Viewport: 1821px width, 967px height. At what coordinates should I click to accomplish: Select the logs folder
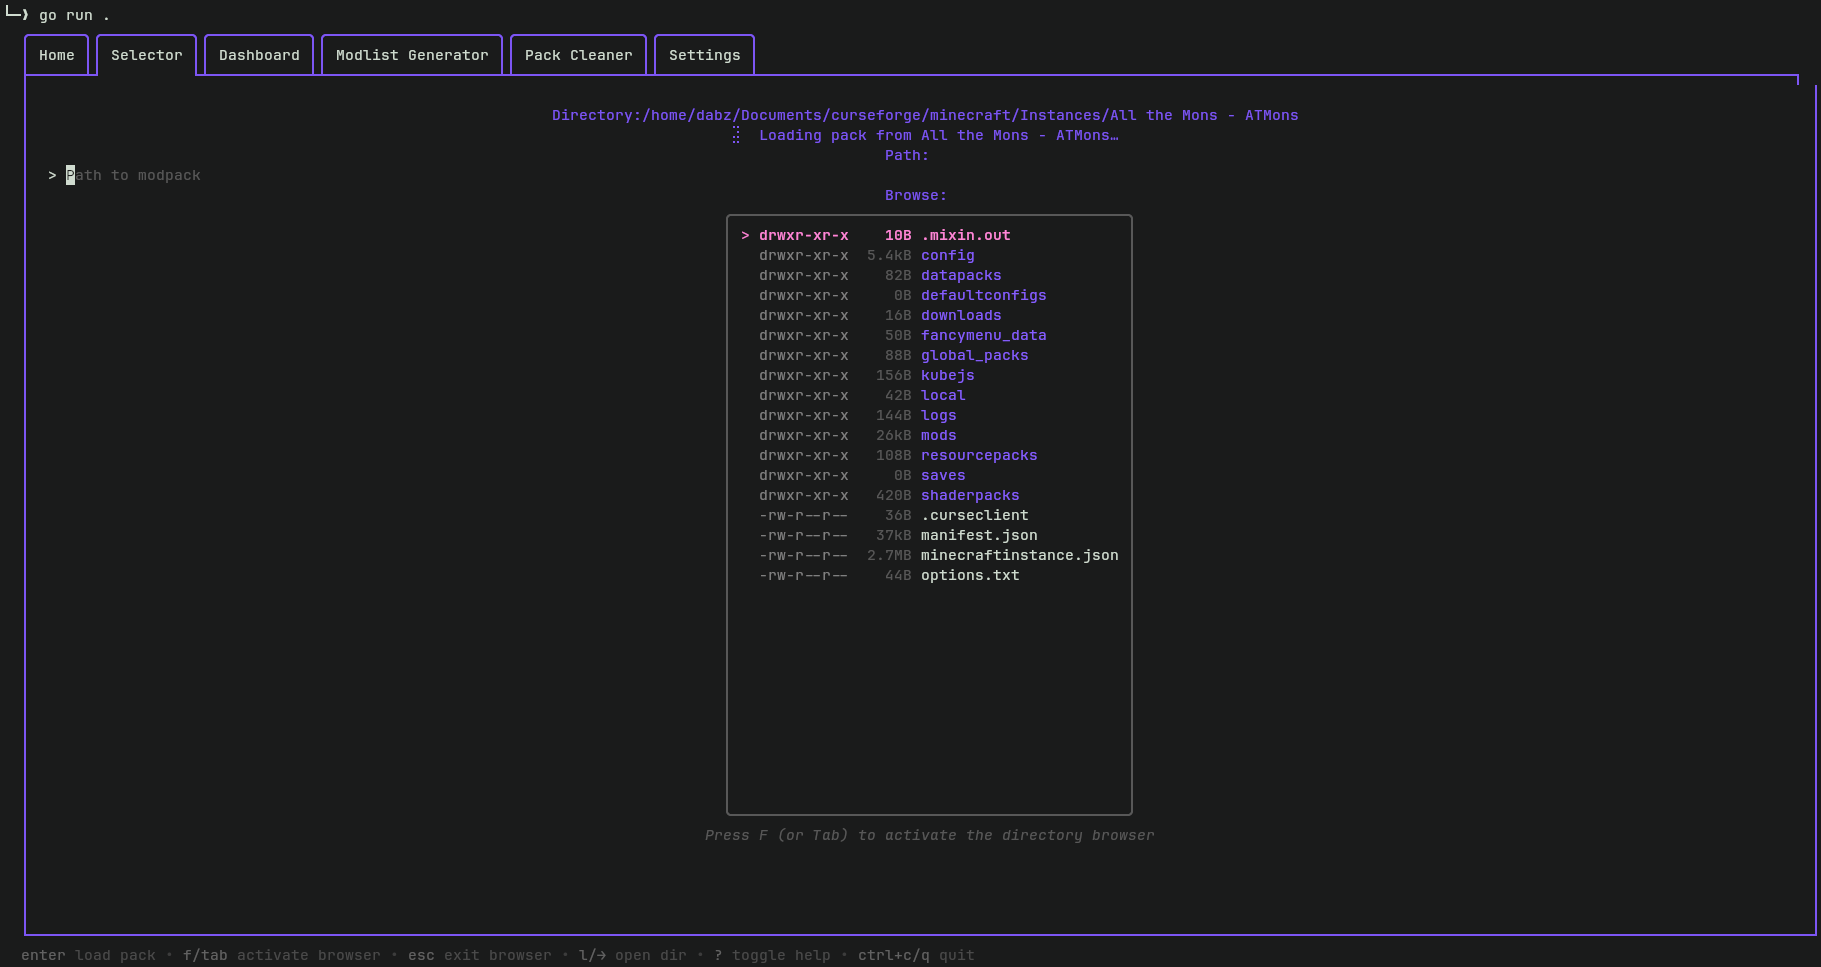coord(929,415)
